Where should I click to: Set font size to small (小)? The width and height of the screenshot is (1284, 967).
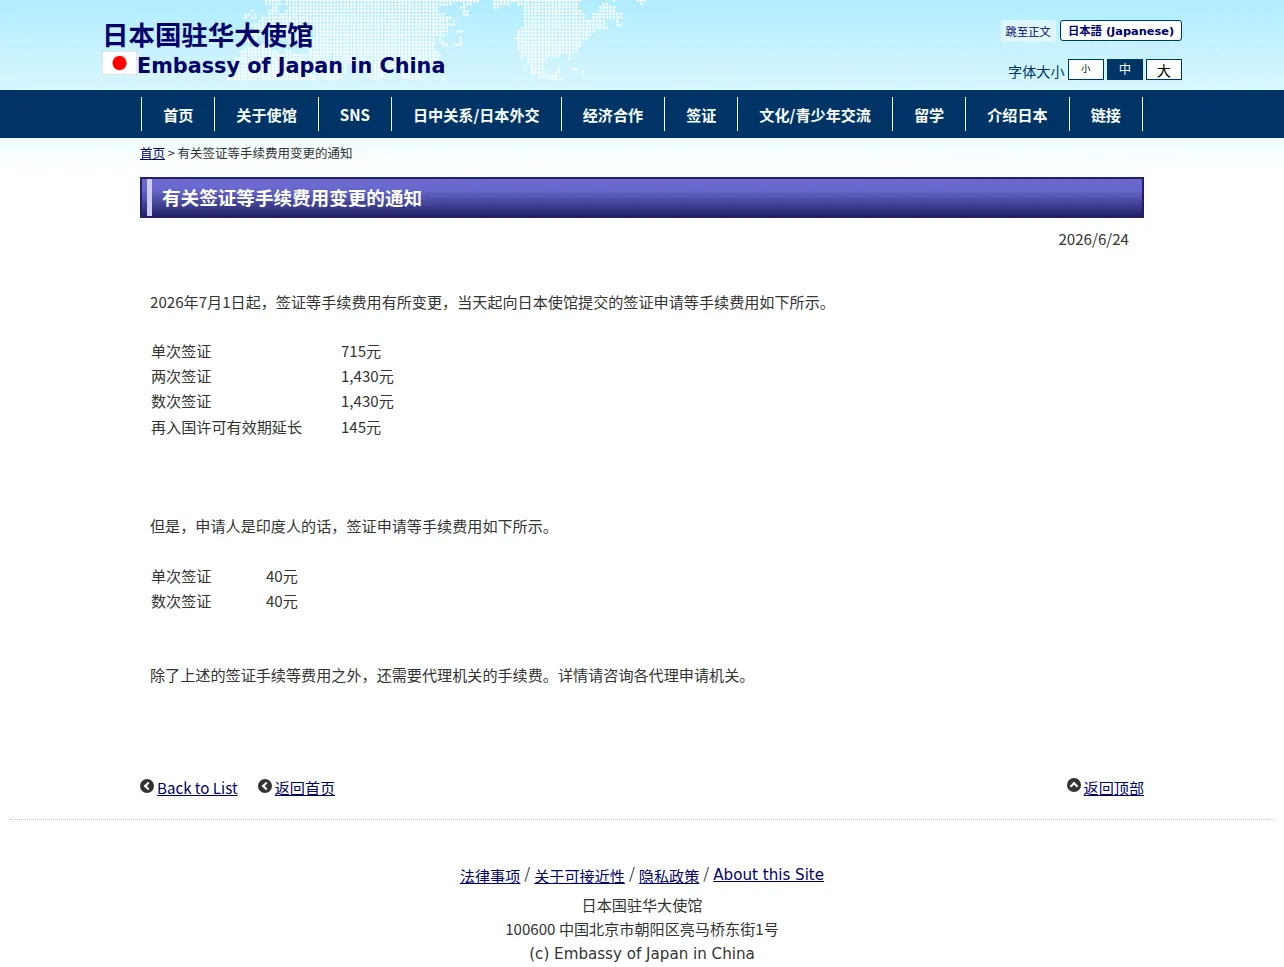click(x=1086, y=69)
